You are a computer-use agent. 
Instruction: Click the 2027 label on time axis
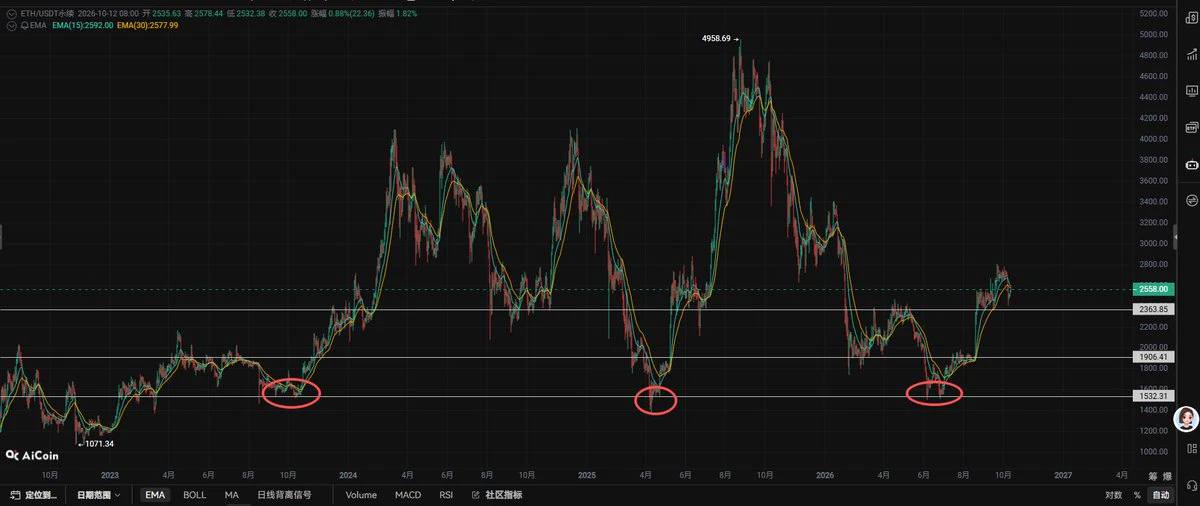tap(1063, 476)
